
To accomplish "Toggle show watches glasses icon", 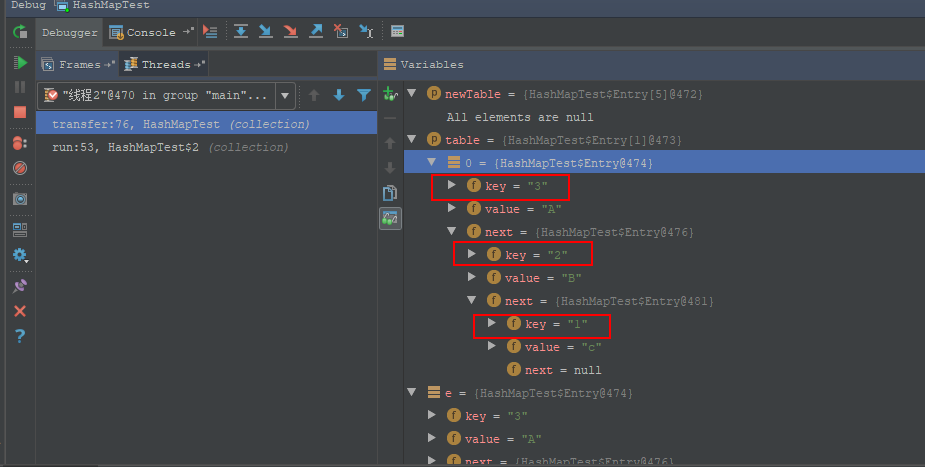I will [x=390, y=218].
